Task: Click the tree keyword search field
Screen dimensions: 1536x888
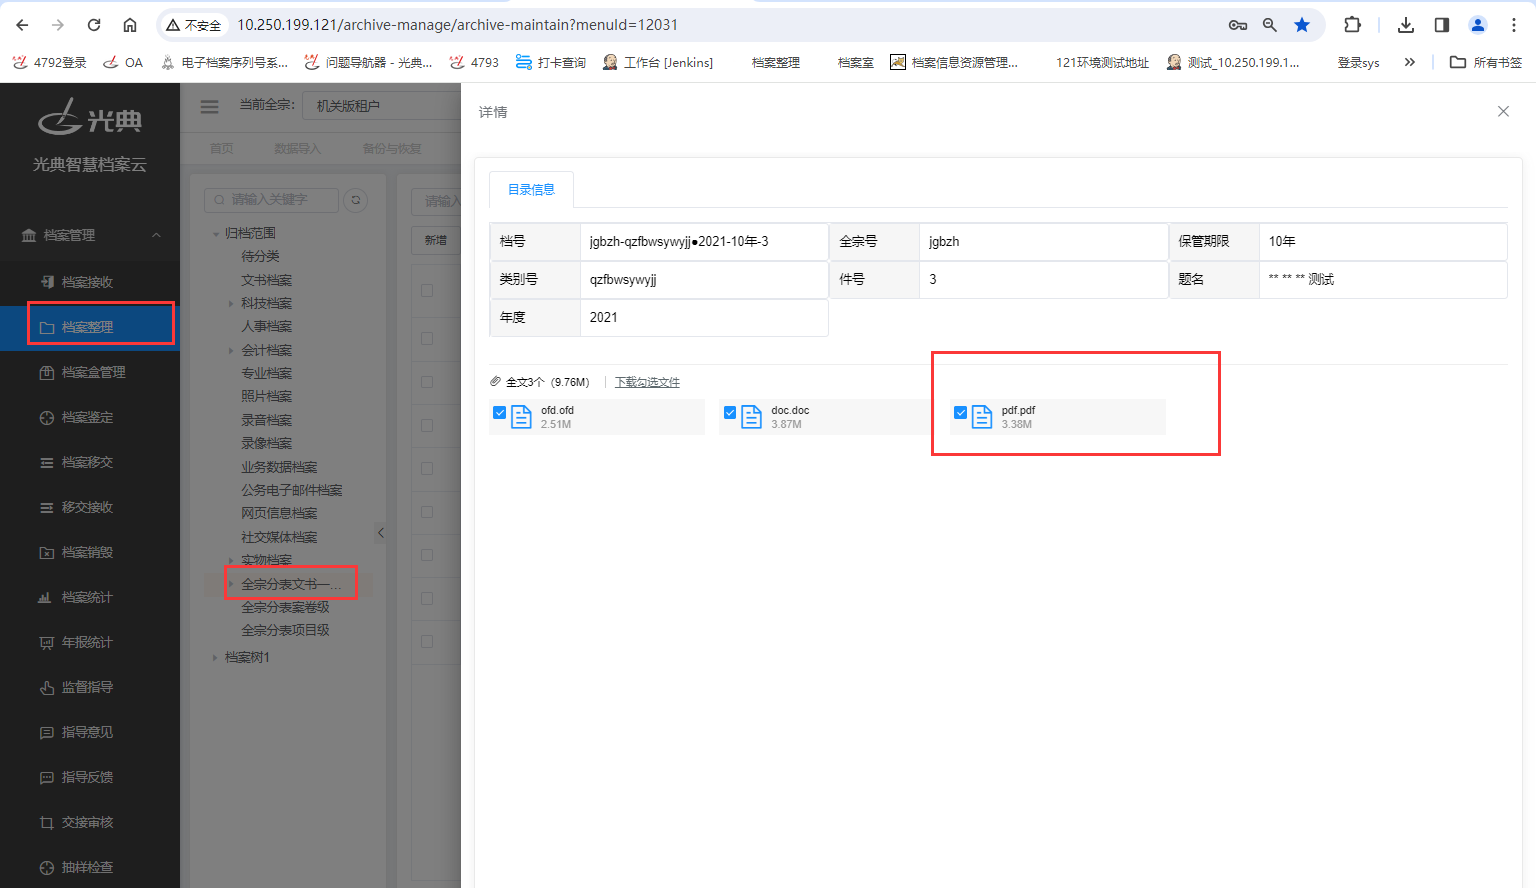Action: [272, 200]
